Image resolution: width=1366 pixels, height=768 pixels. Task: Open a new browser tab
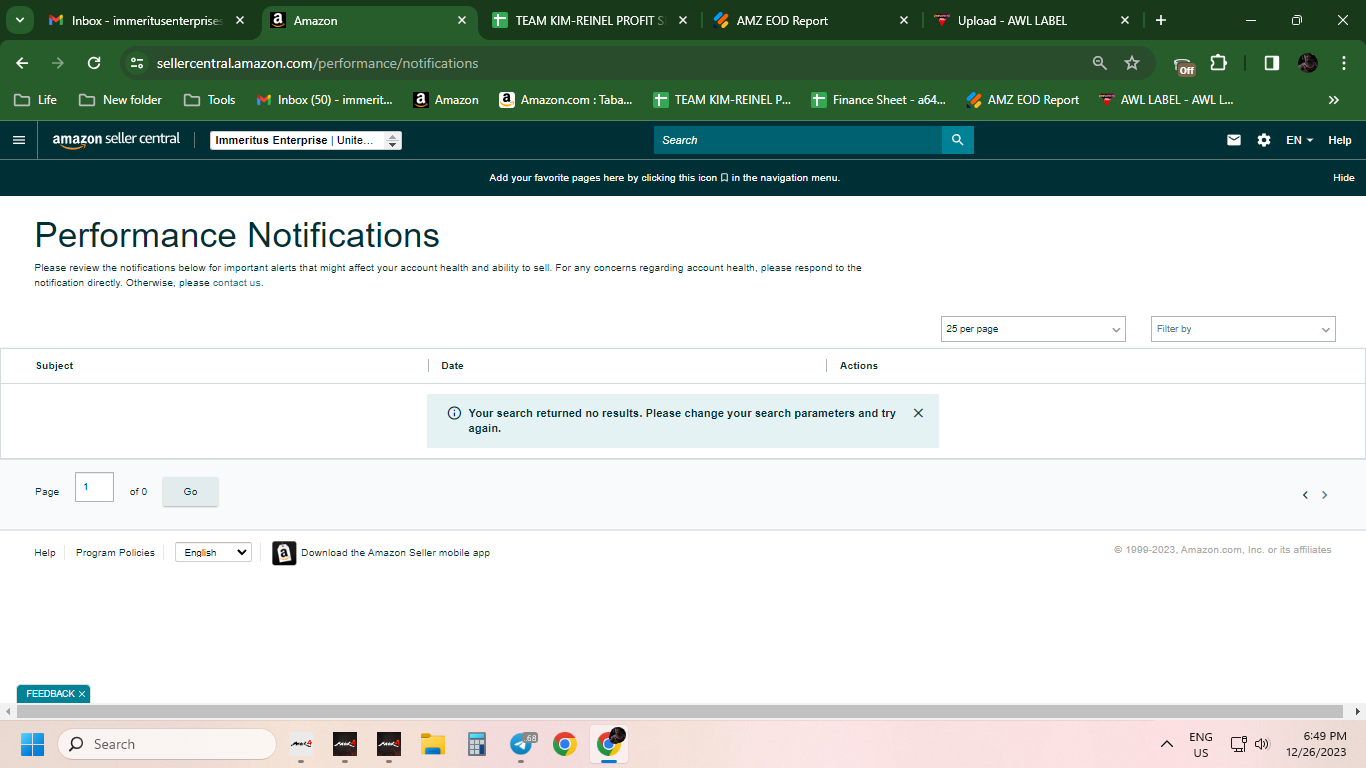(x=1160, y=20)
